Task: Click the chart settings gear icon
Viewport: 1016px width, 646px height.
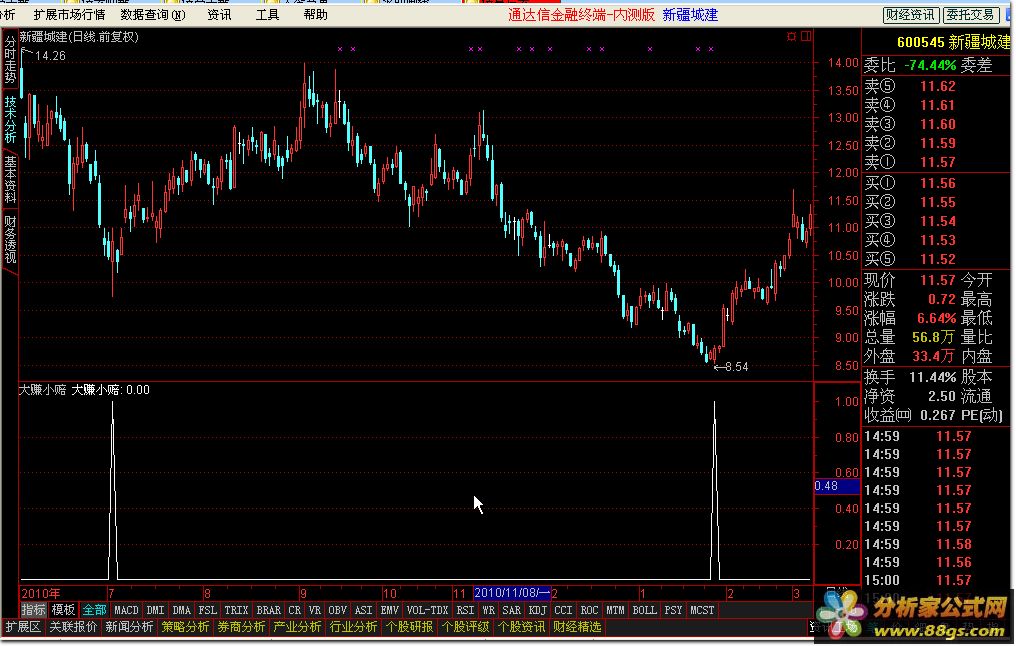Action: click(x=791, y=36)
